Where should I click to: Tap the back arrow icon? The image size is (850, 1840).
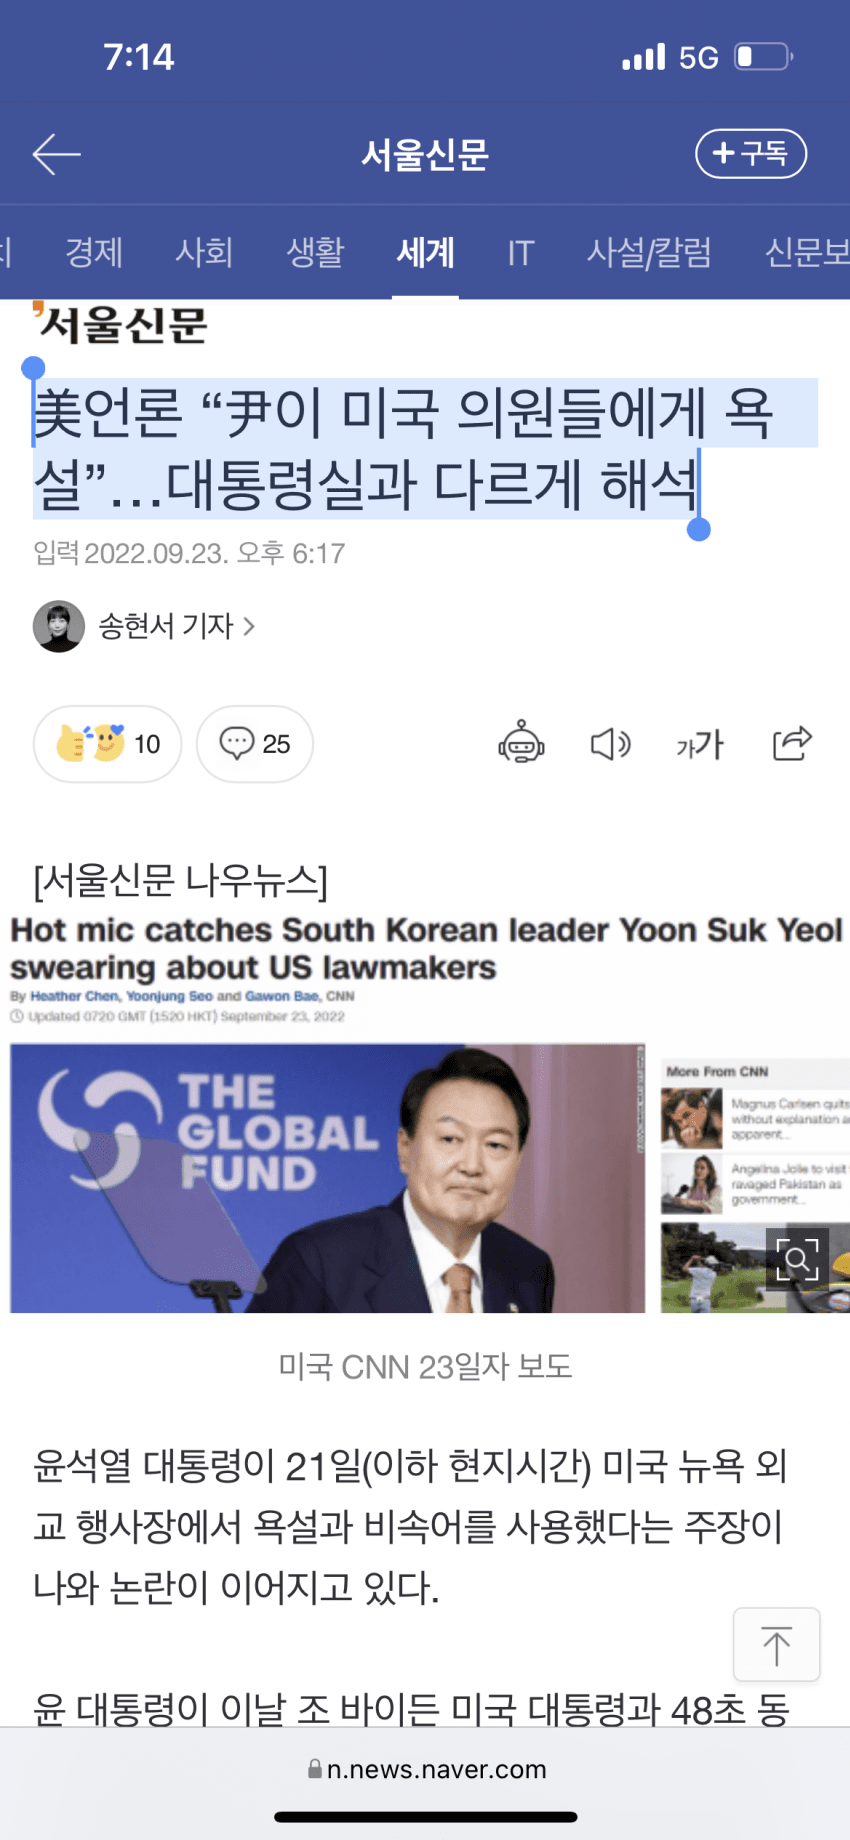tap(56, 154)
